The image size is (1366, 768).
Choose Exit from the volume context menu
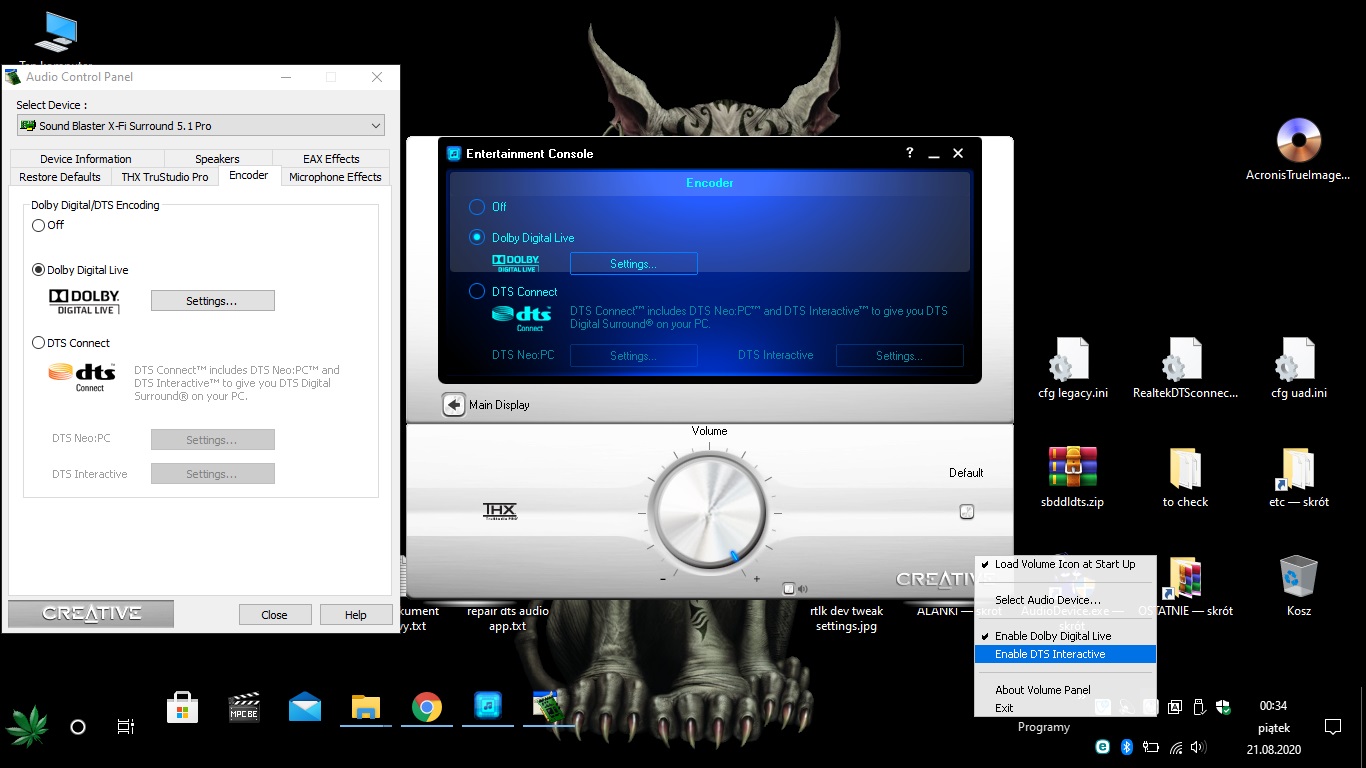point(1065,708)
